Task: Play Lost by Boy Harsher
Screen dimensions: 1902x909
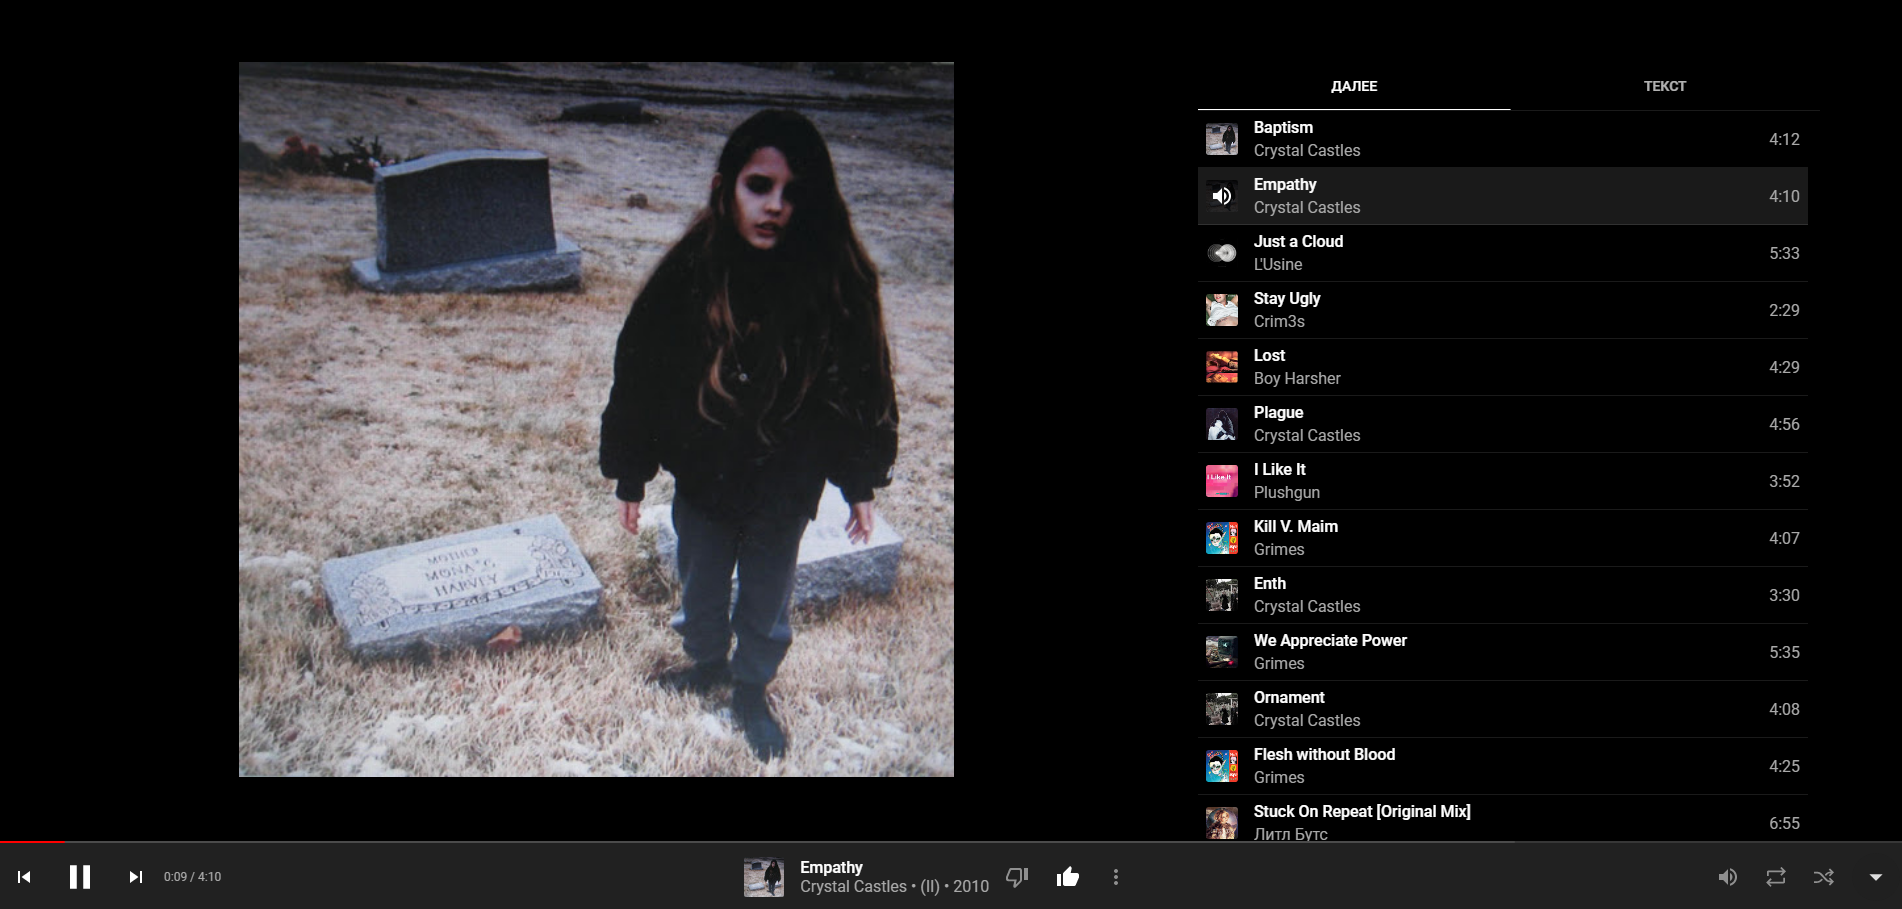Action: coord(1503,367)
